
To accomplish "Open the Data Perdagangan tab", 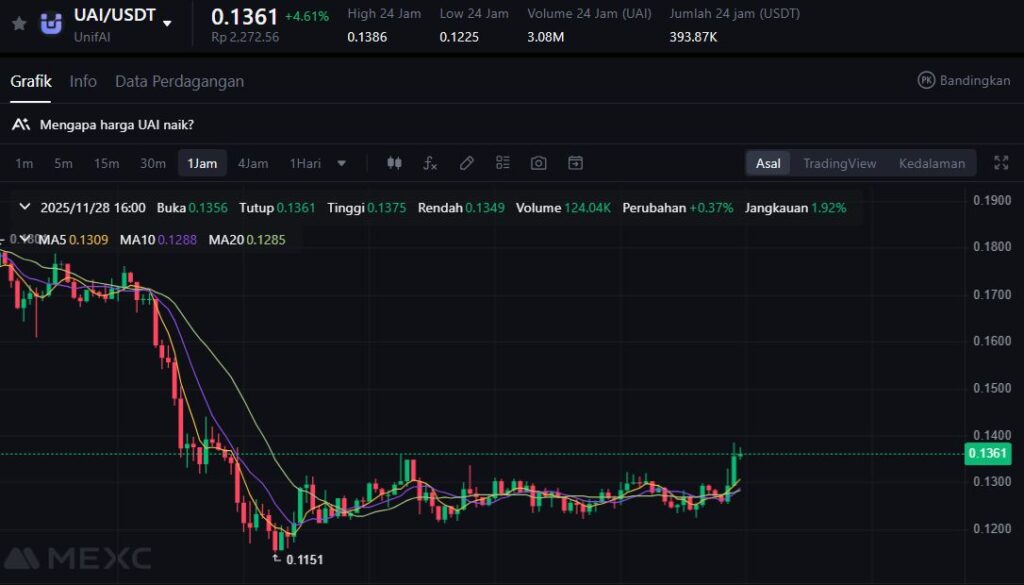I will (x=179, y=81).
